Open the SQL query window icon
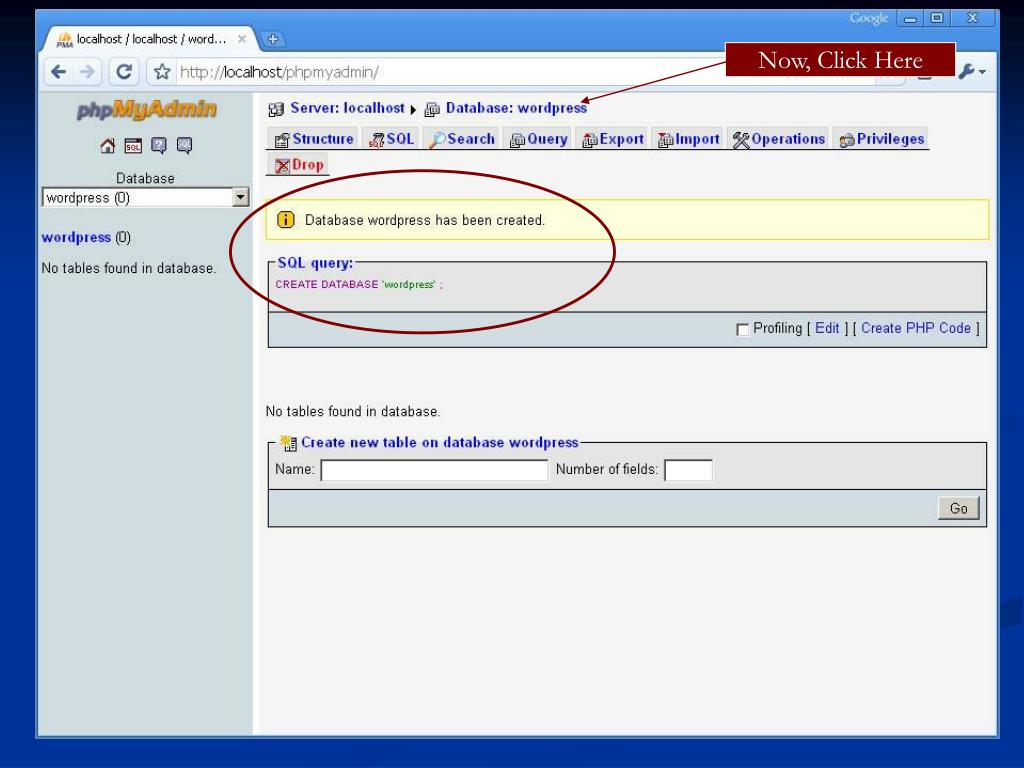This screenshot has height=768, width=1024. [x=133, y=146]
